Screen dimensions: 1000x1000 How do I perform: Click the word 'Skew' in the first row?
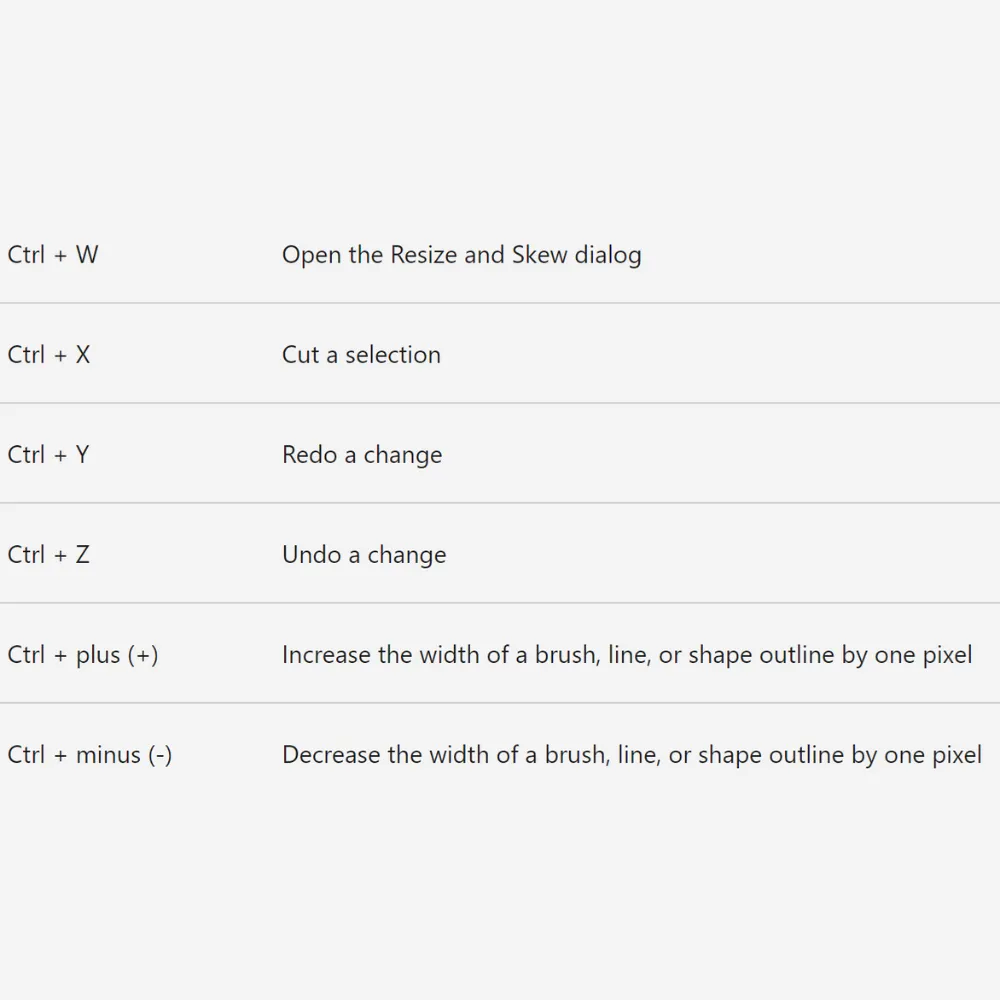coord(539,255)
